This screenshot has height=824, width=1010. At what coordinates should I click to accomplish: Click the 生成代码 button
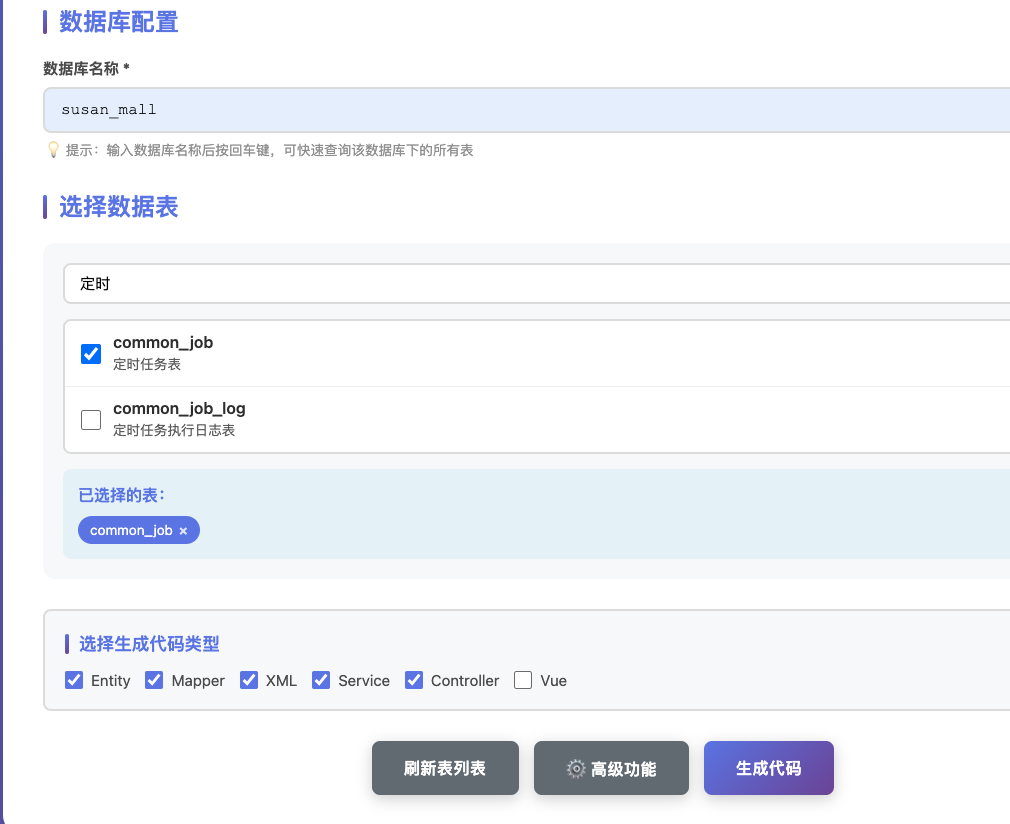[768, 768]
